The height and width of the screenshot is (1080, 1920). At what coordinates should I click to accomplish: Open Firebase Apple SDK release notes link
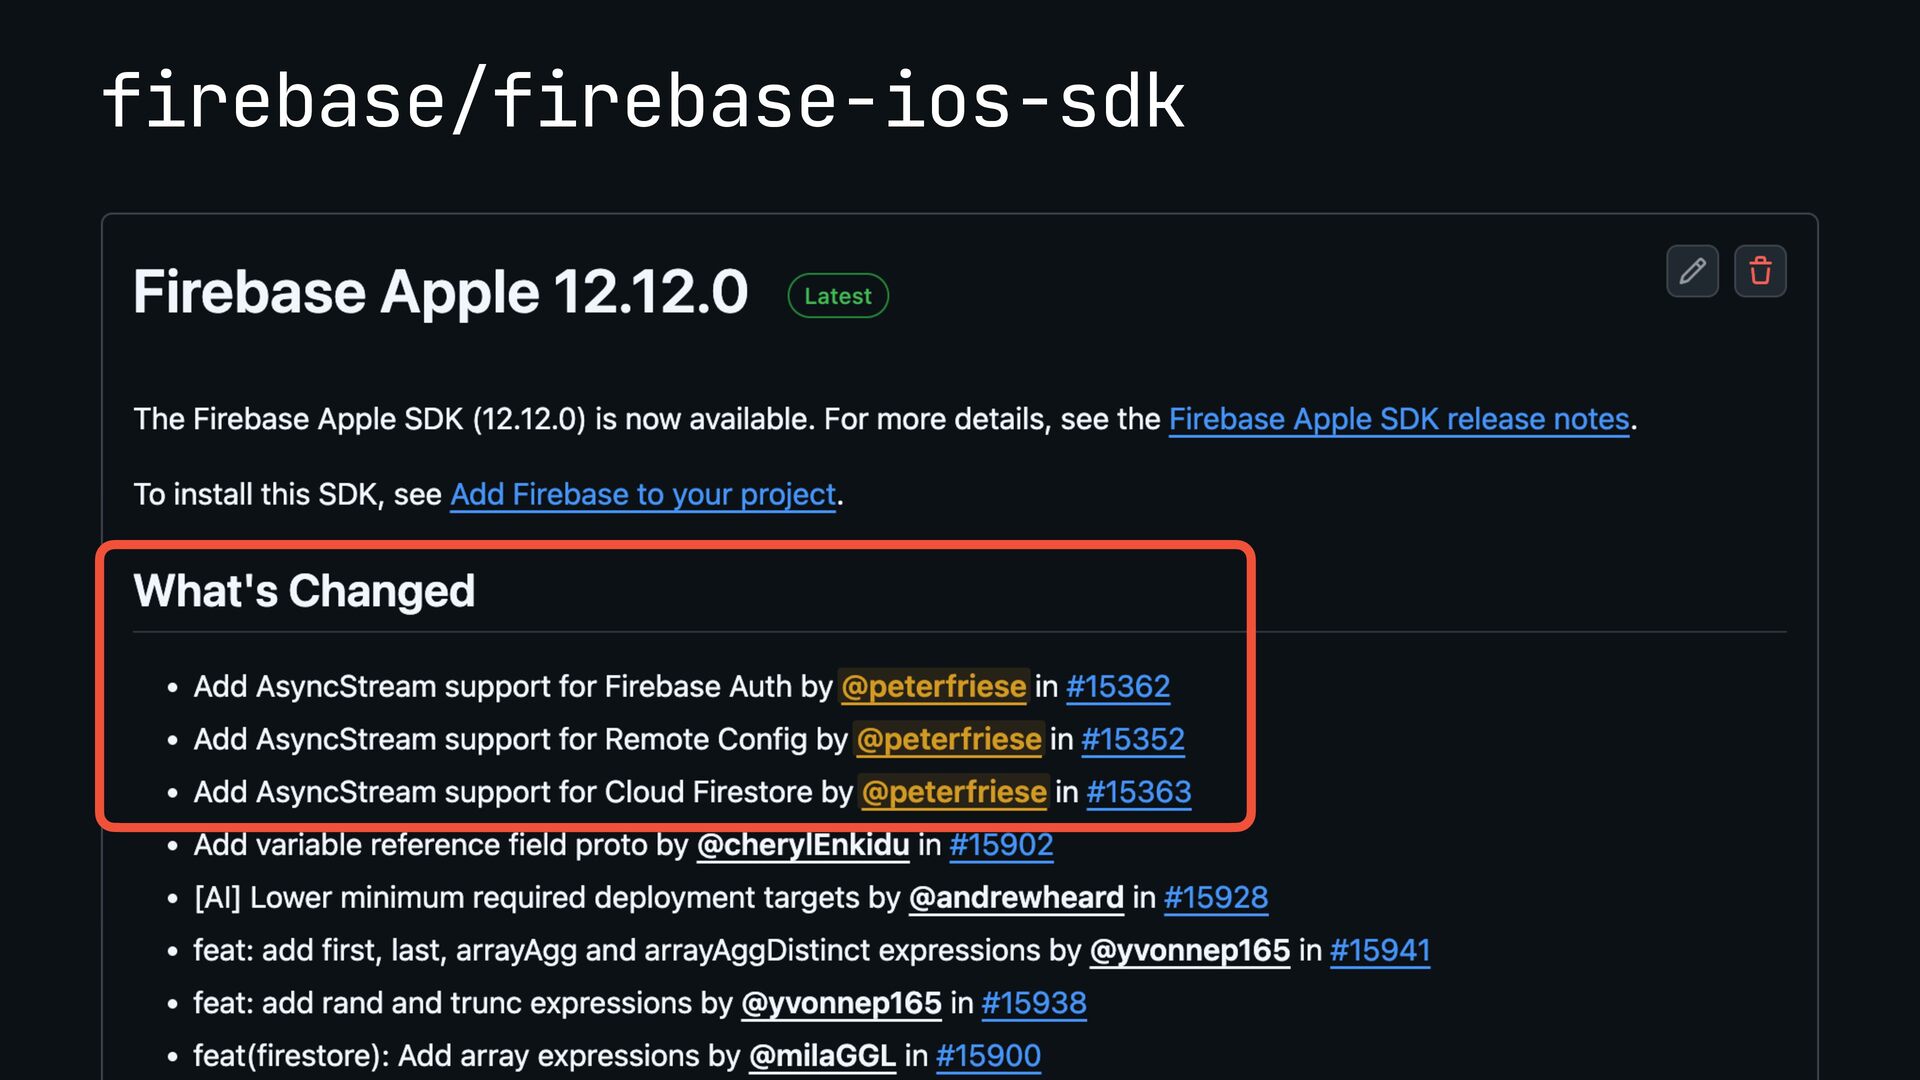[1399, 419]
